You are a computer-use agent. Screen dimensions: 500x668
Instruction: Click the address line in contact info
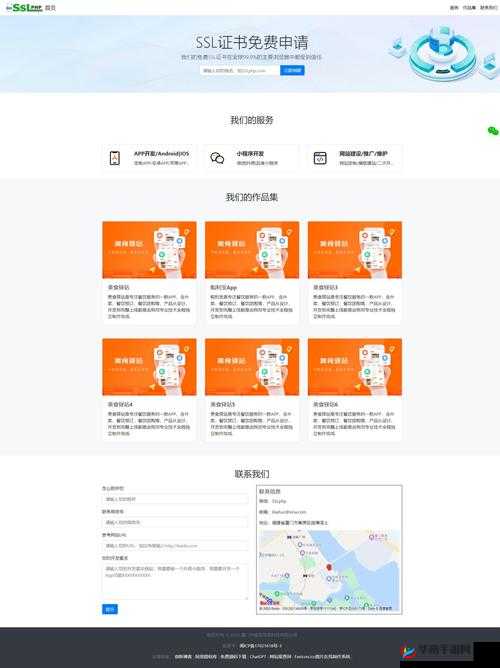tap(300, 522)
